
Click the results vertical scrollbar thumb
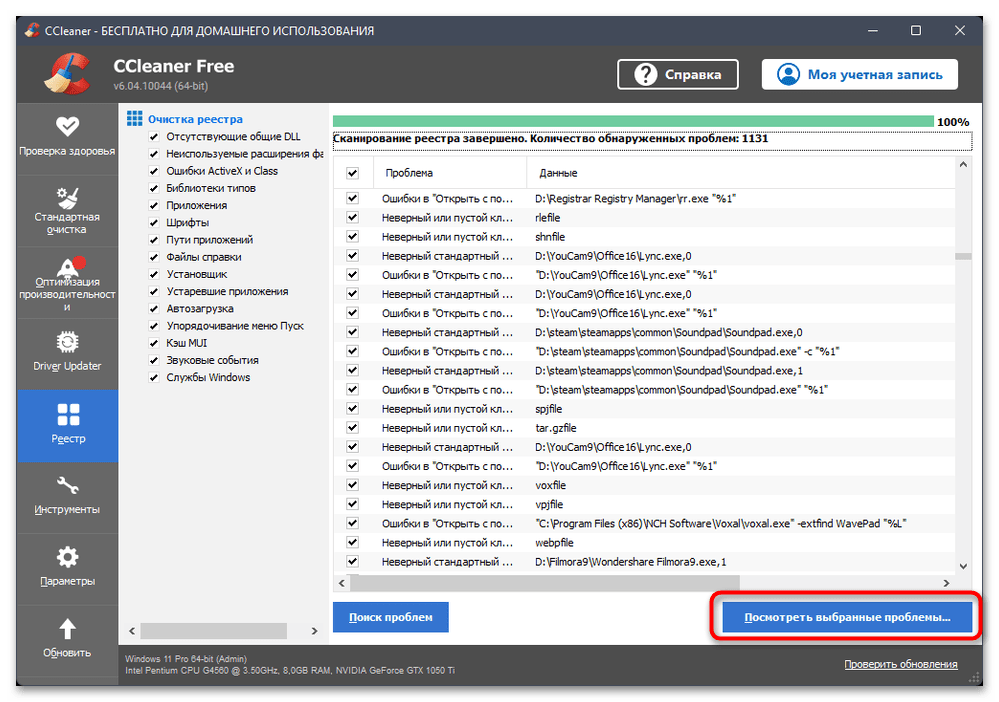tap(963, 256)
